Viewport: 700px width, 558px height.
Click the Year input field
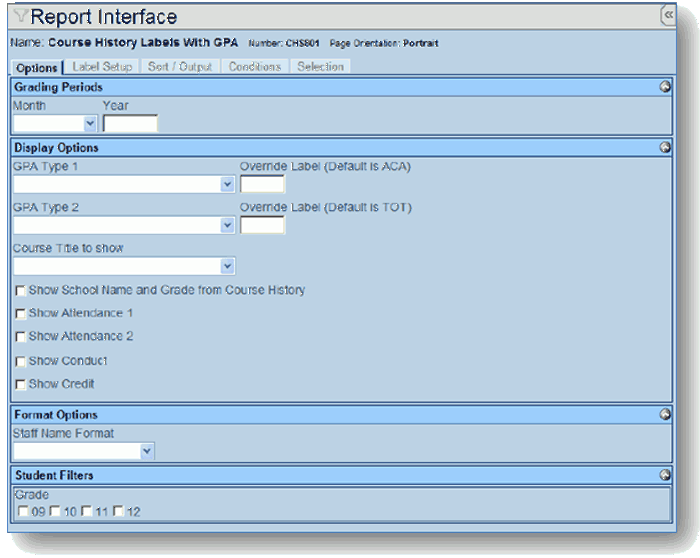(x=130, y=124)
